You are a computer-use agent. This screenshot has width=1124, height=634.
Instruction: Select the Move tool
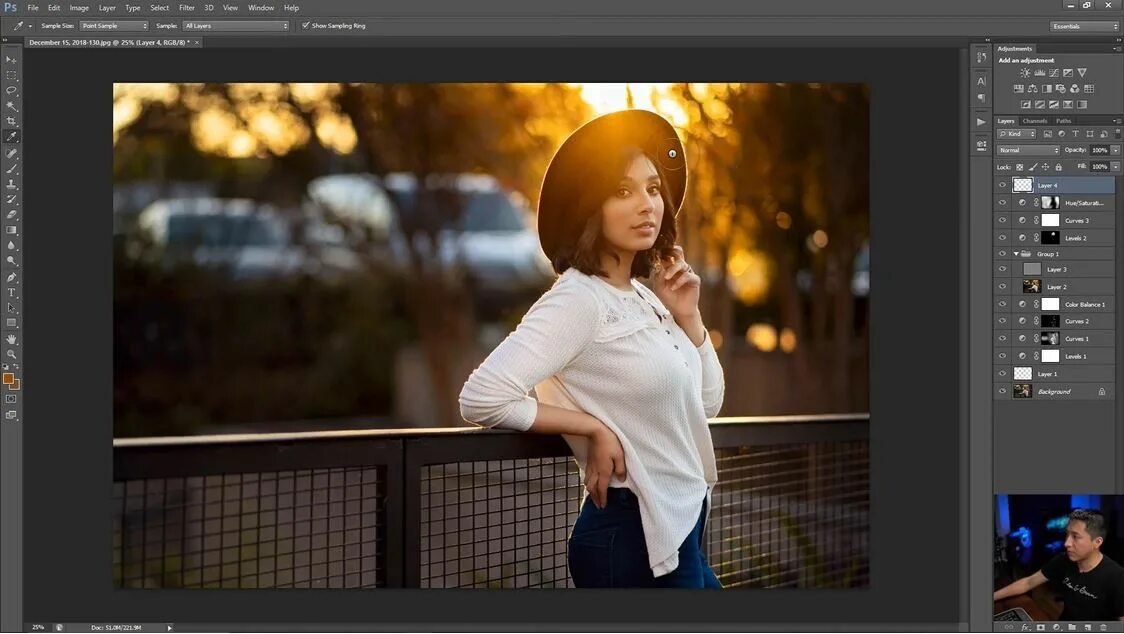coord(11,60)
